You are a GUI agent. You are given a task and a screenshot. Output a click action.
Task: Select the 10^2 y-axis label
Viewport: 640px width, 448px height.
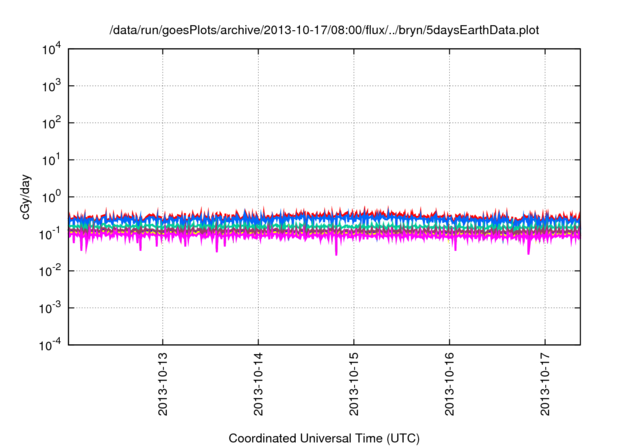click(x=52, y=124)
